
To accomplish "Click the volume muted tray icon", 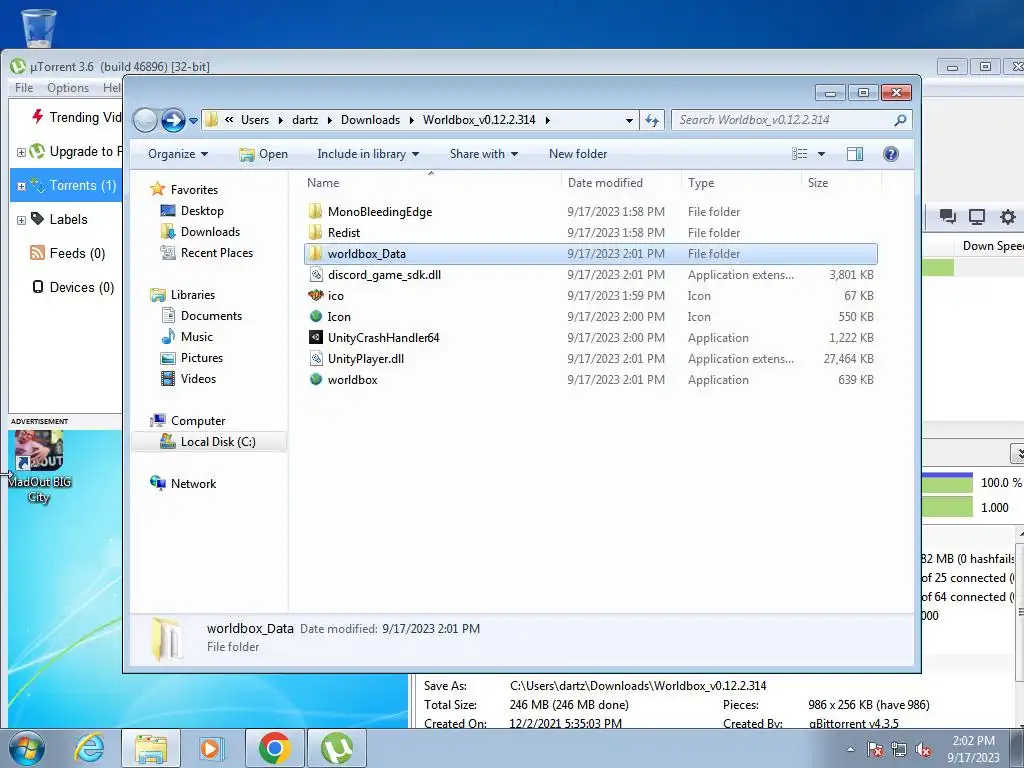I will (x=923, y=750).
